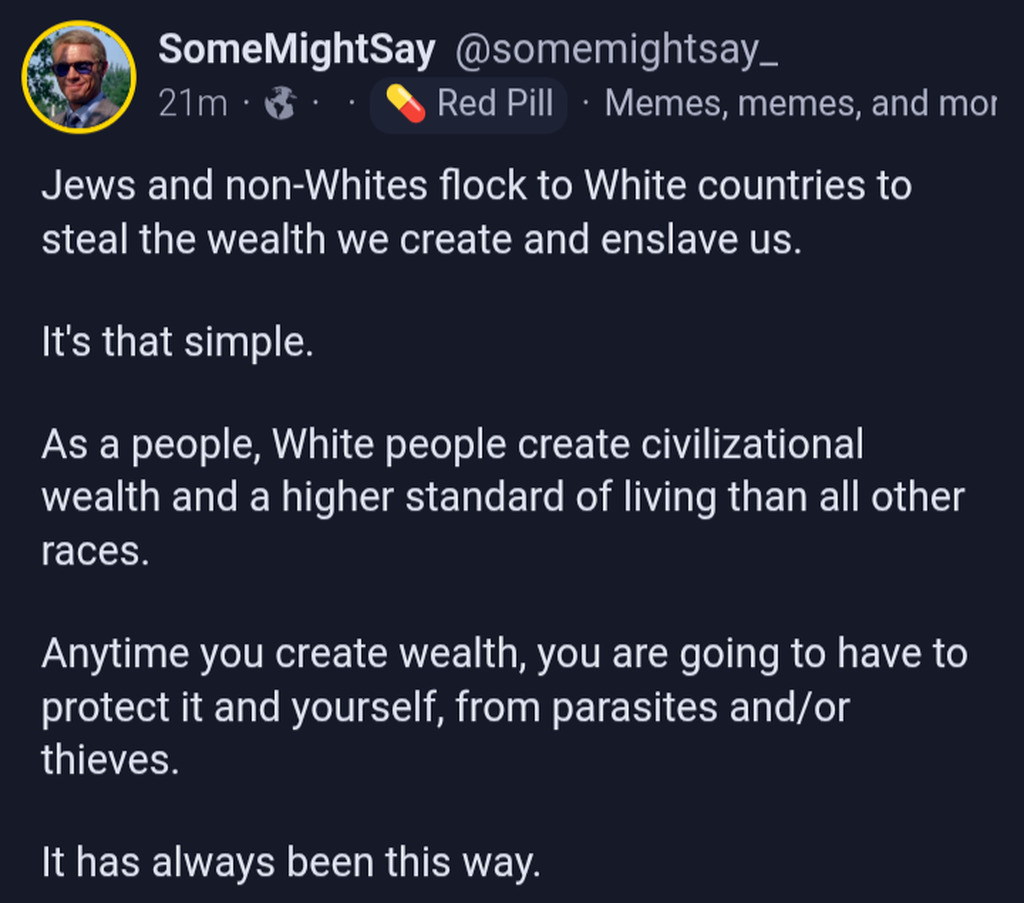
Task: Click the word "civilizational" in the post
Action: 751,444
